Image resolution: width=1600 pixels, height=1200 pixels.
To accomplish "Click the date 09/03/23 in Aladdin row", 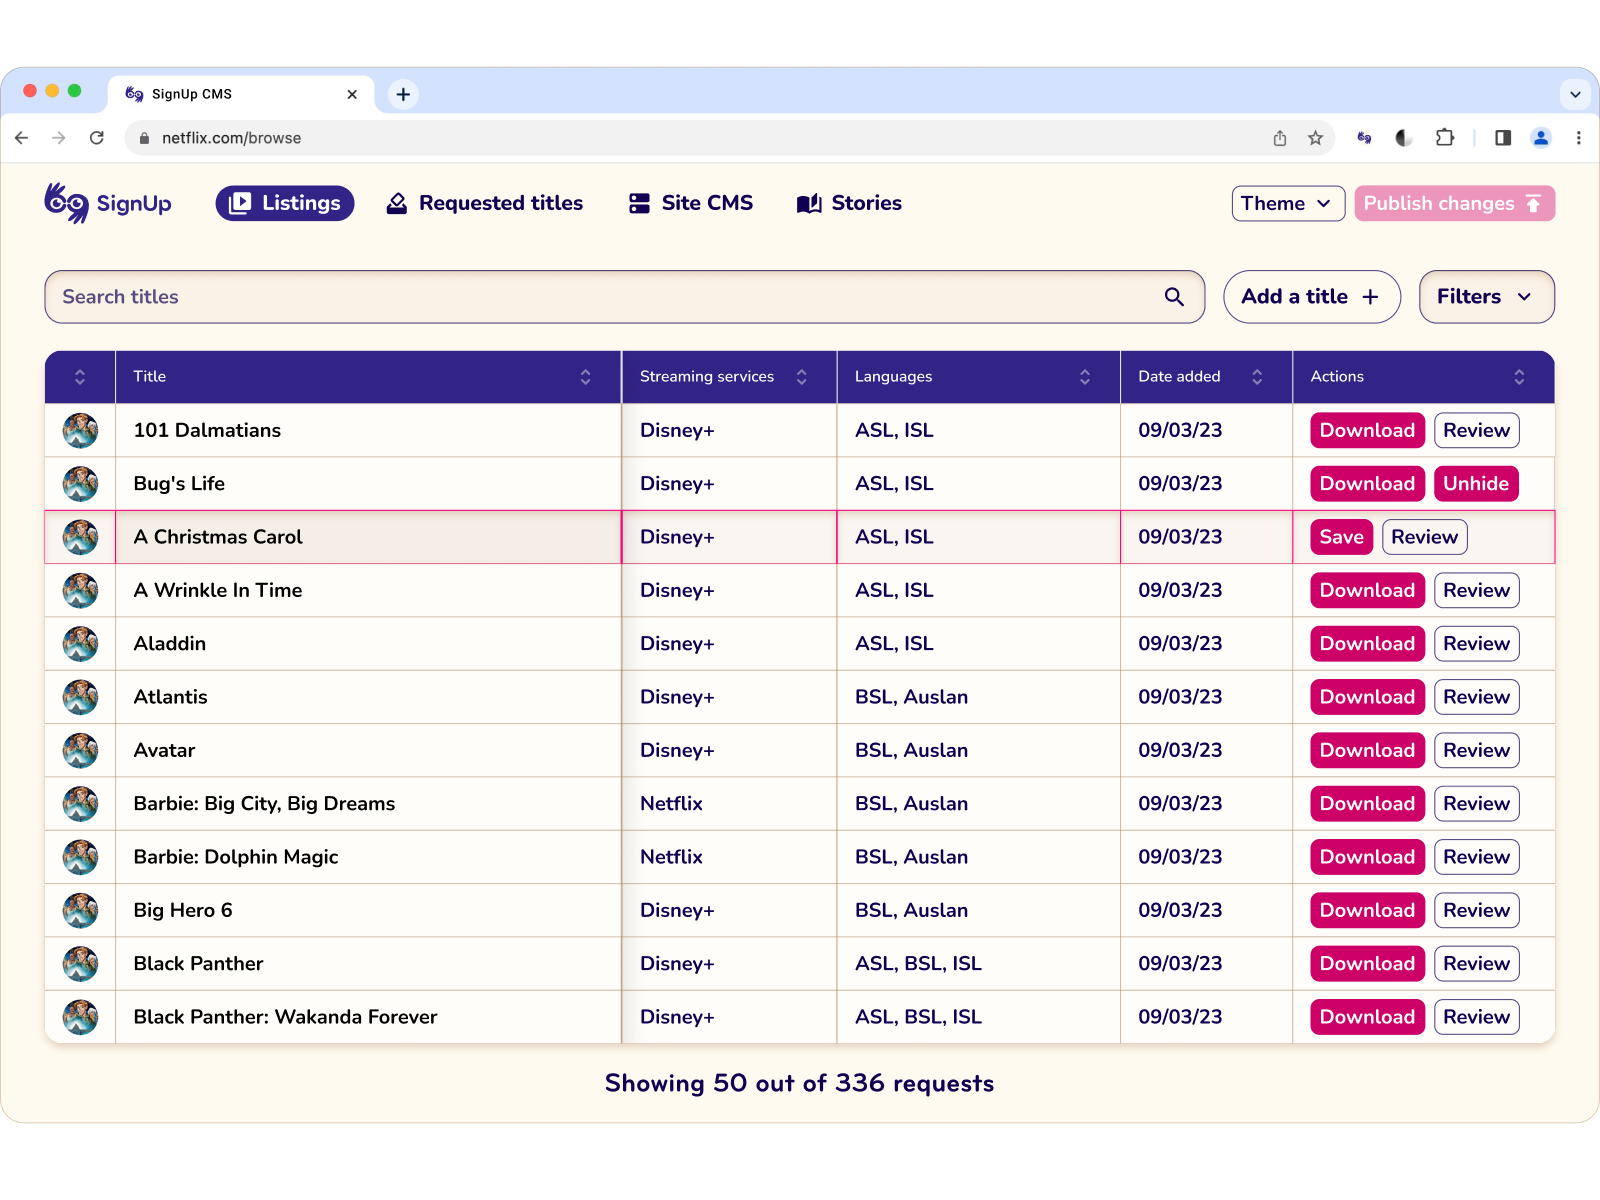I will click(x=1180, y=644).
